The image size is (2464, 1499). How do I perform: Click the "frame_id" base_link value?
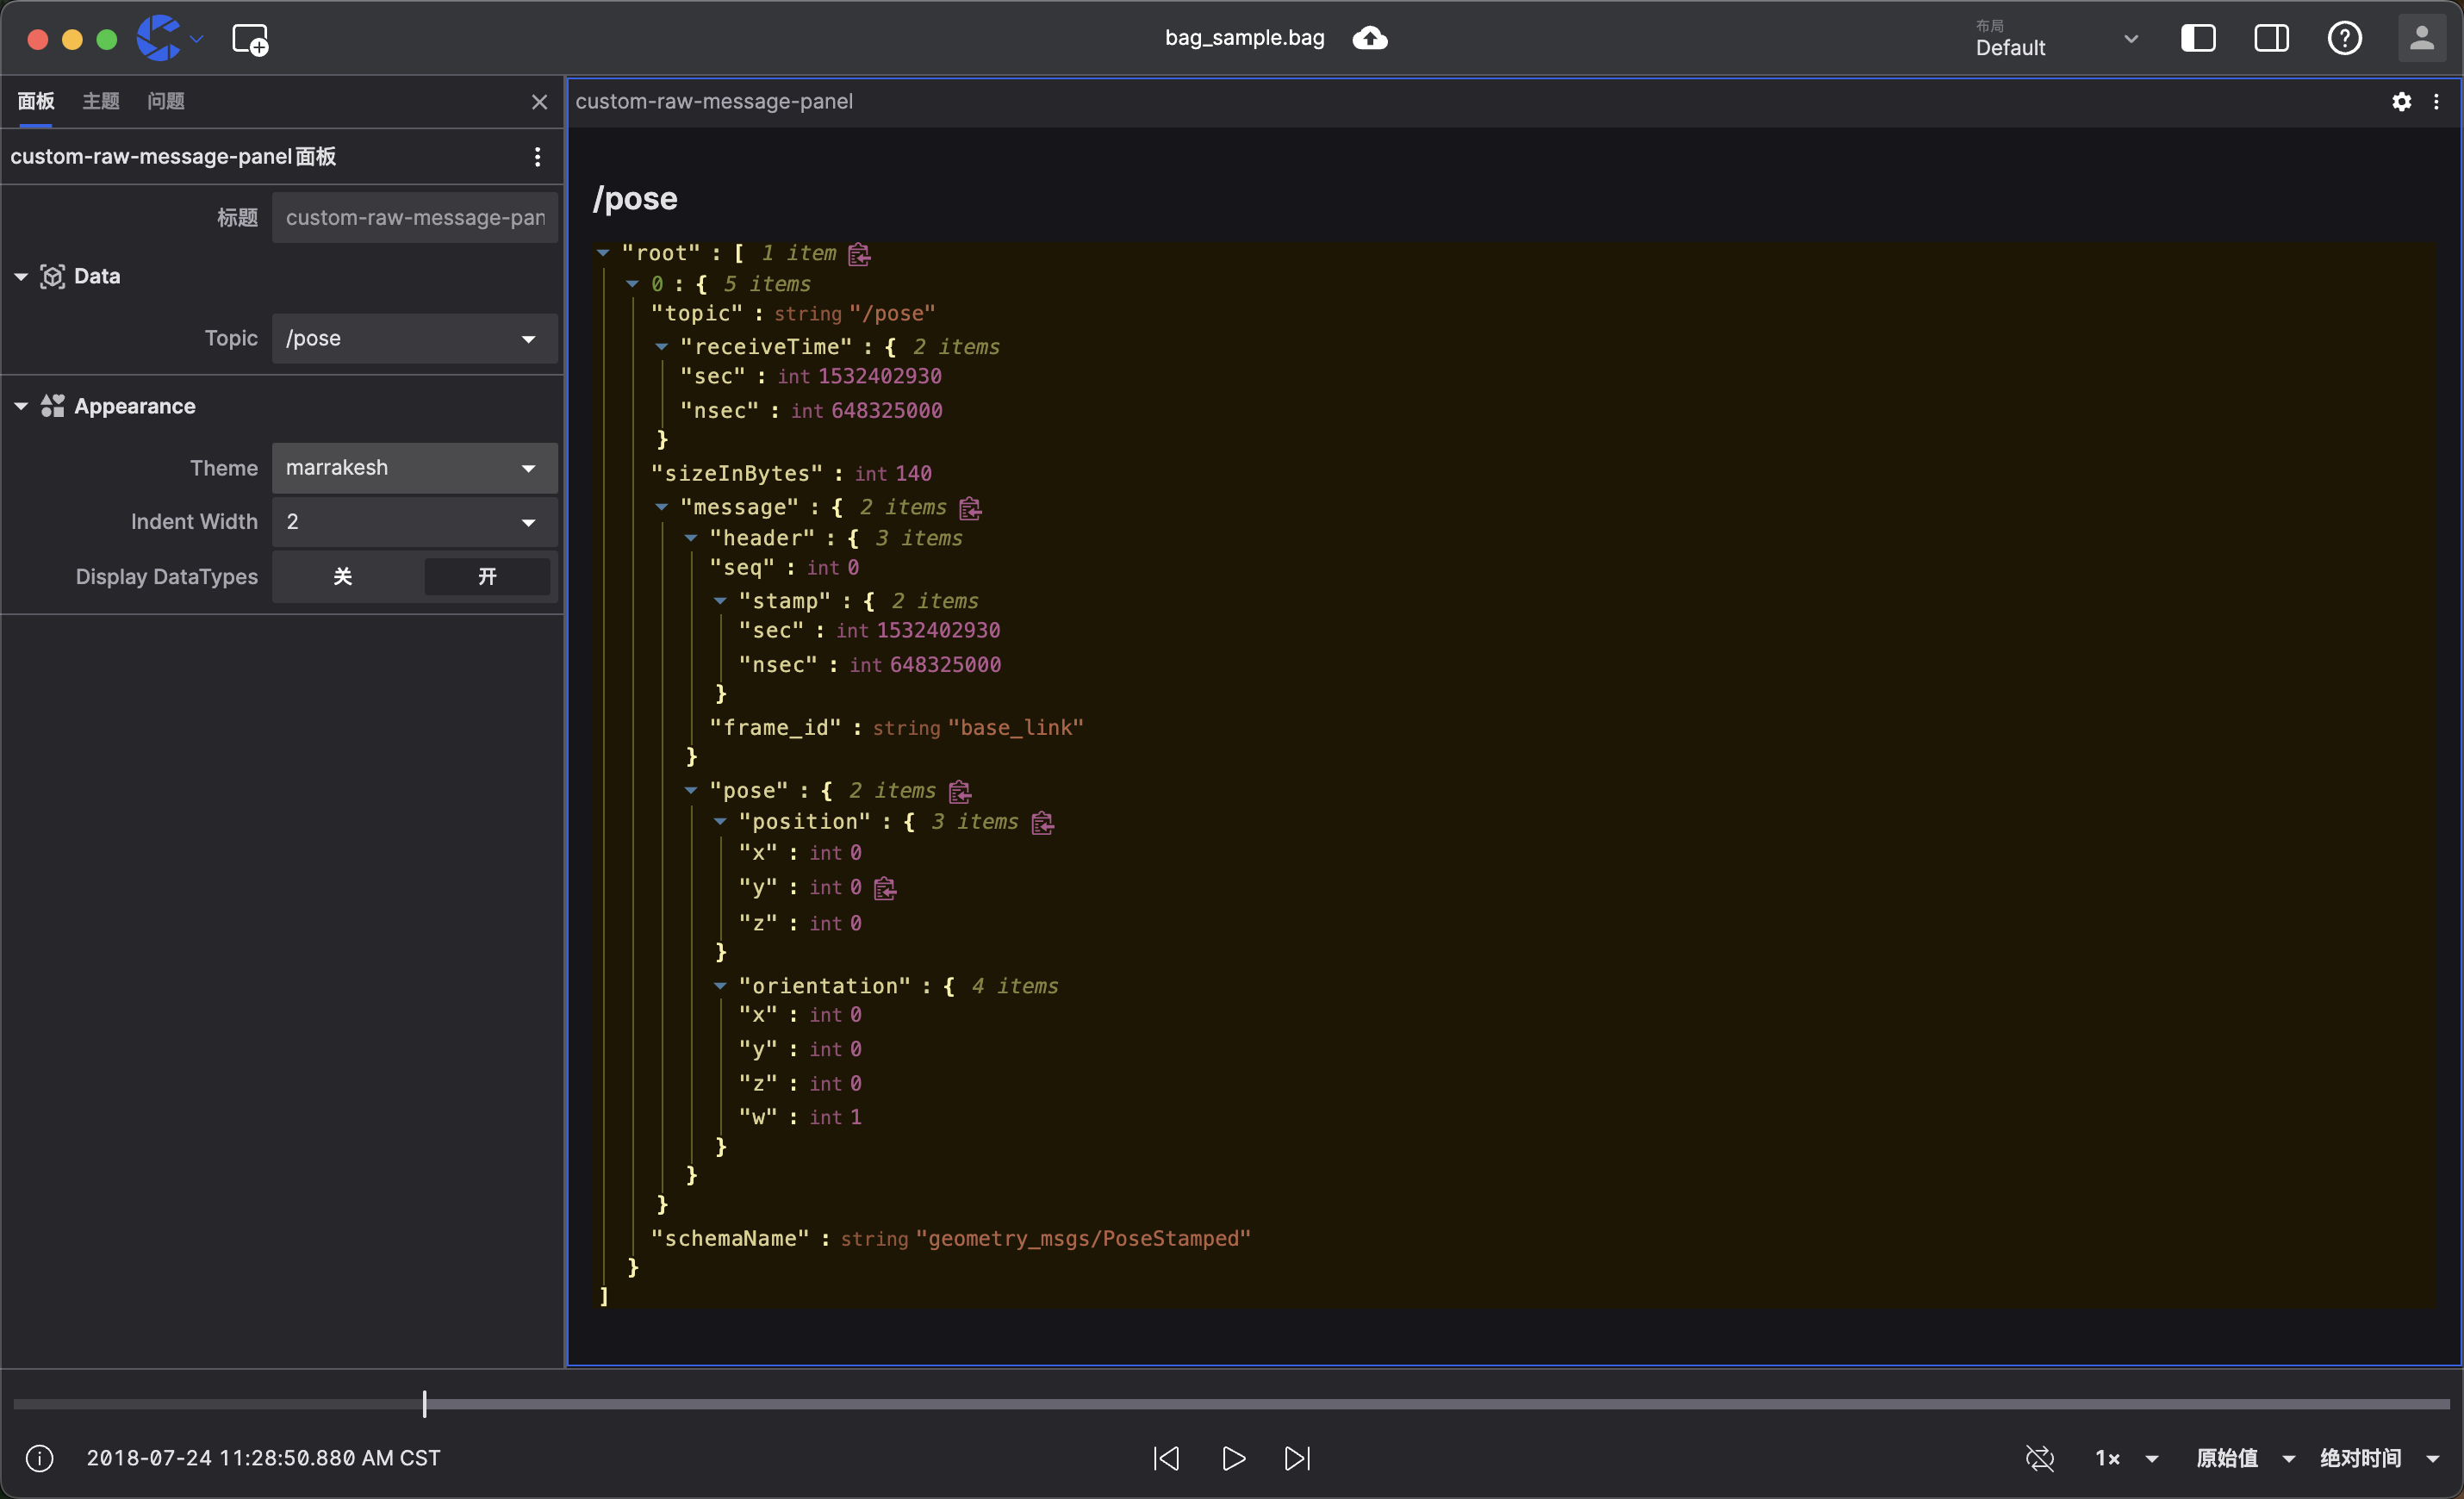click(1015, 728)
